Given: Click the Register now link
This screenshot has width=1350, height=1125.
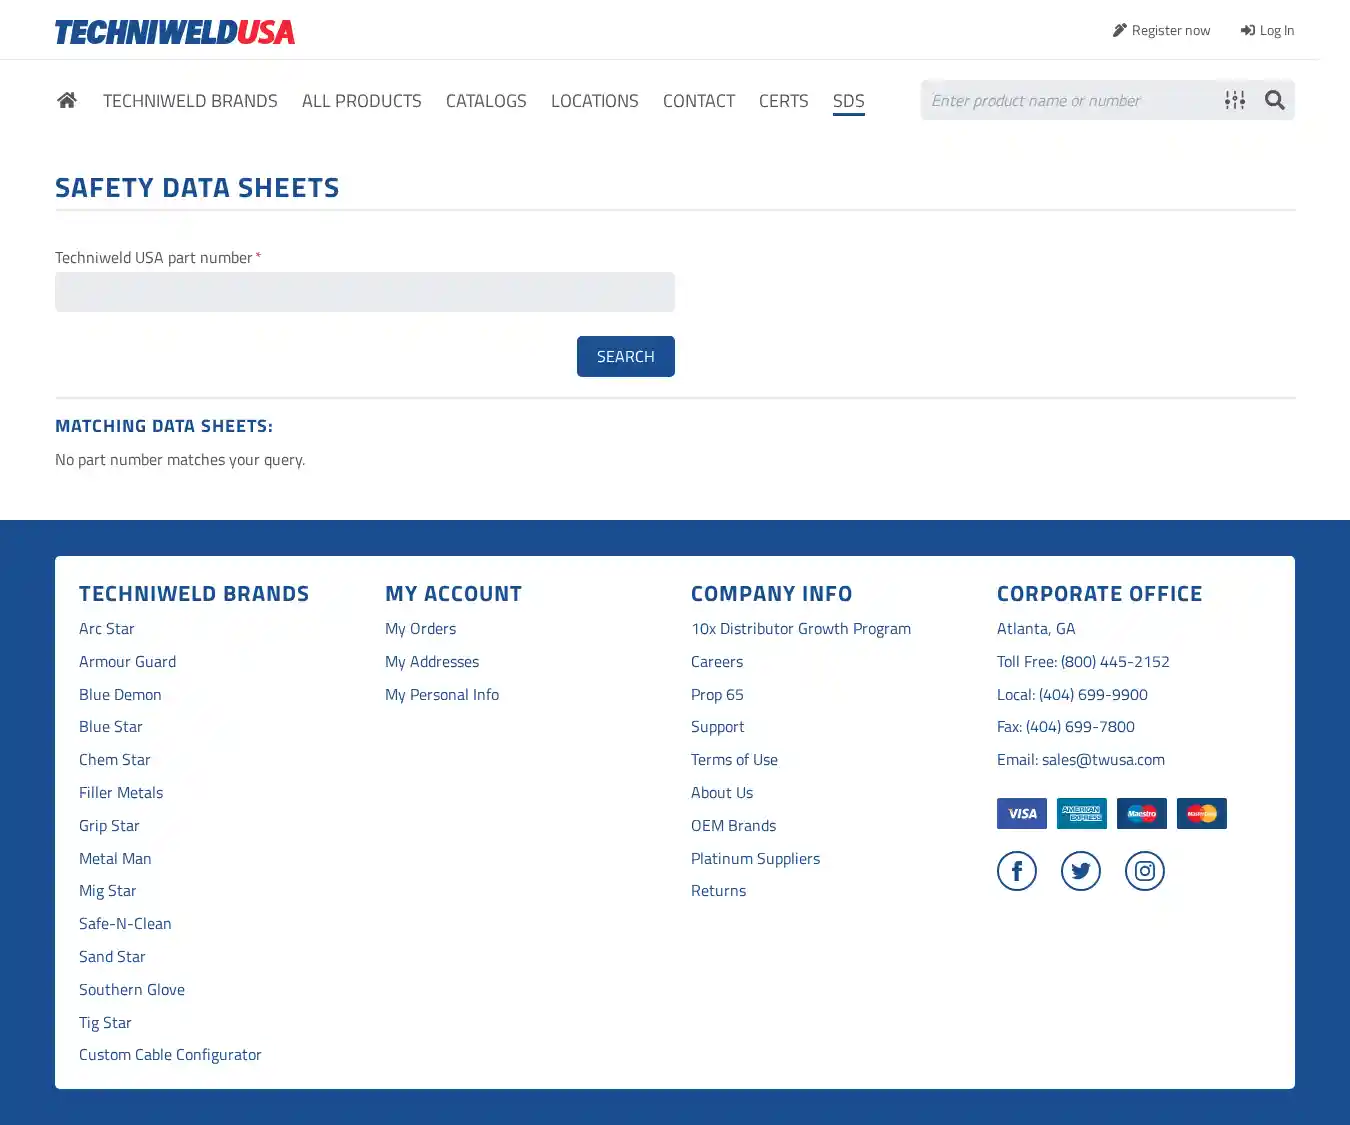Looking at the screenshot, I should pyautogui.click(x=1161, y=30).
